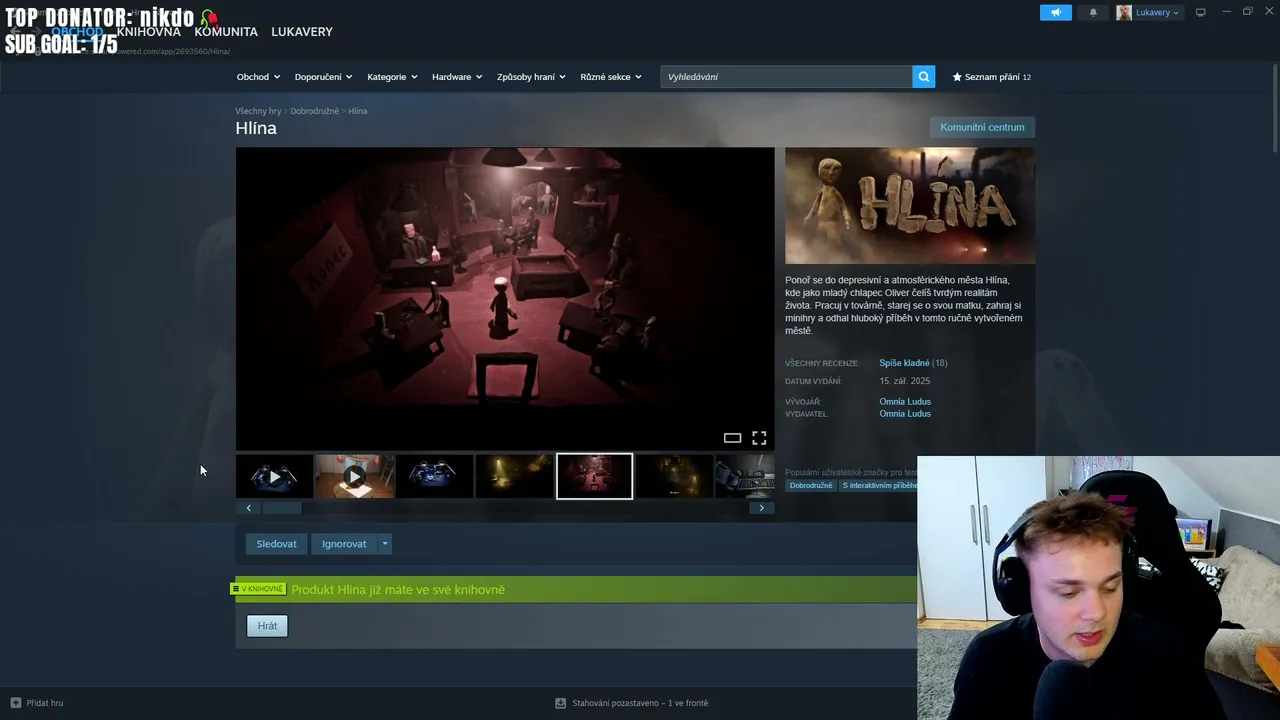The image size is (1280, 720).
Task: Open the Různé sekce dropdown
Action: click(x=611, y=77)
